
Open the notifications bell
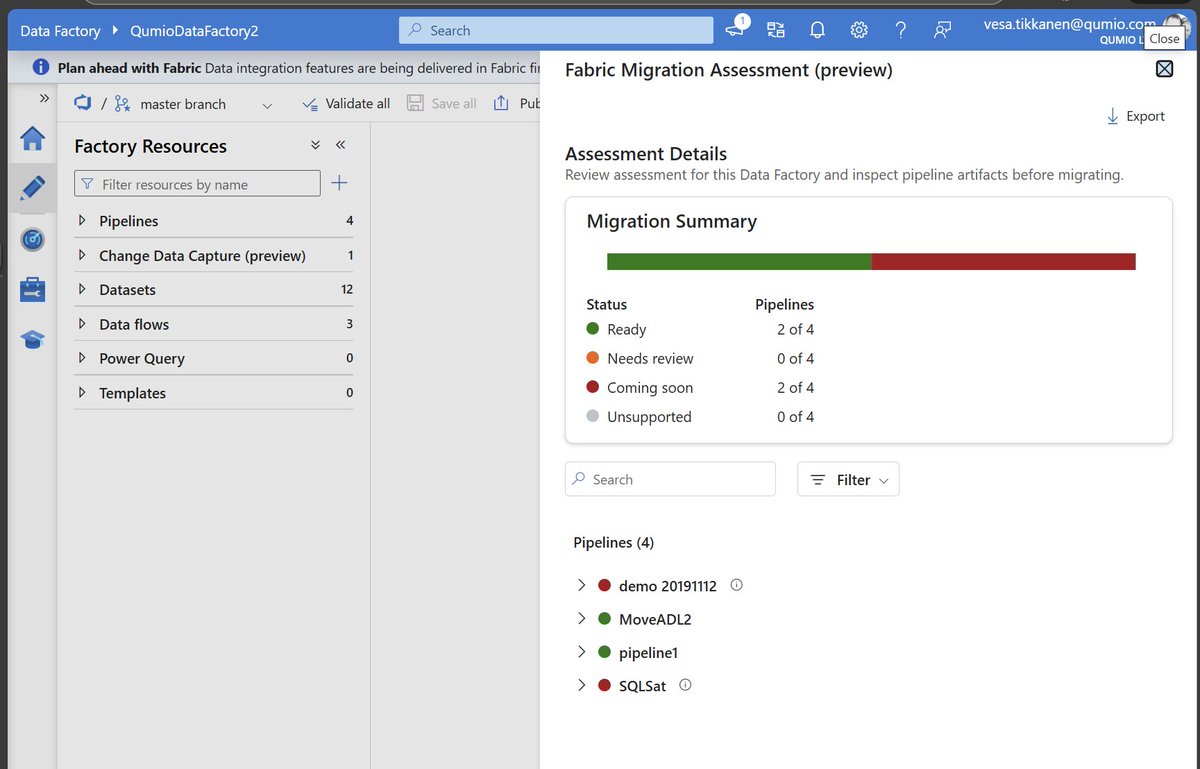click(817, 30)
